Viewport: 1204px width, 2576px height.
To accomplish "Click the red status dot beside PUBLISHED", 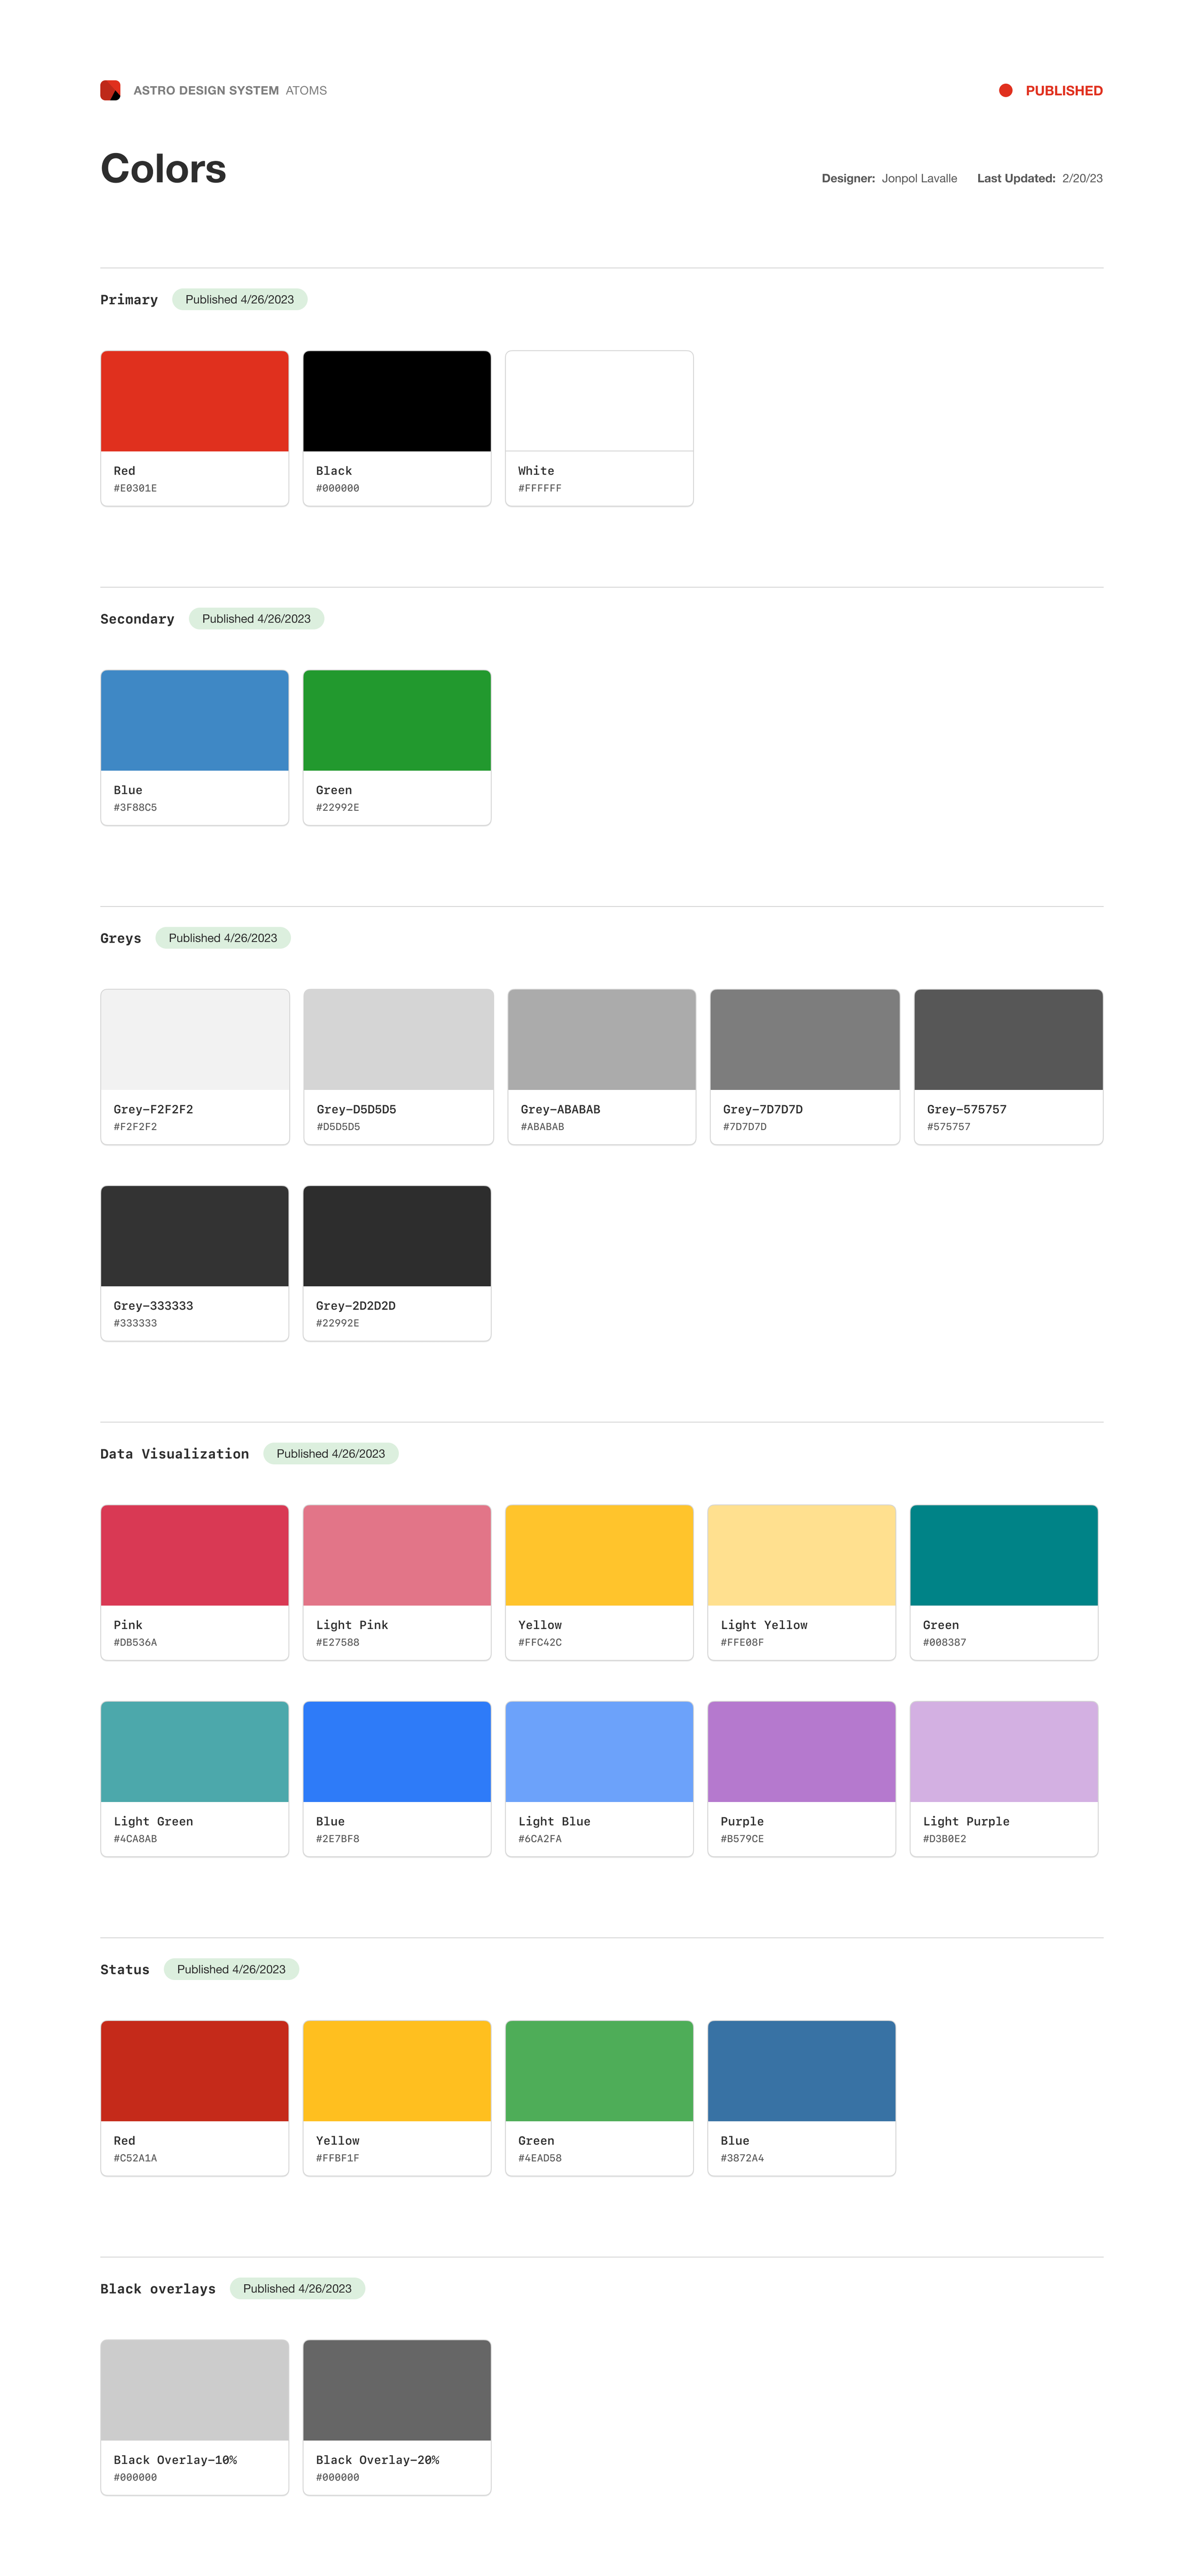I will pyautogui.click(x=1005, y=90).
